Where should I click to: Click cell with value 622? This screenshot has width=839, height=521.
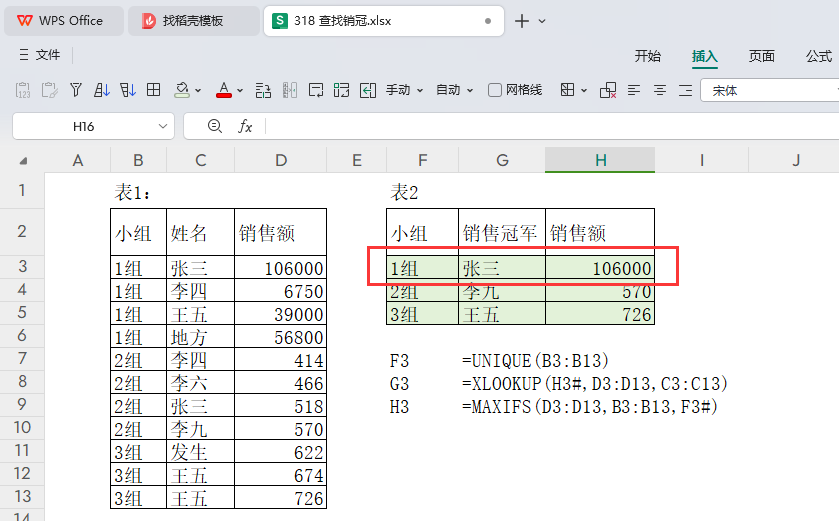click(x=280, y=451)
